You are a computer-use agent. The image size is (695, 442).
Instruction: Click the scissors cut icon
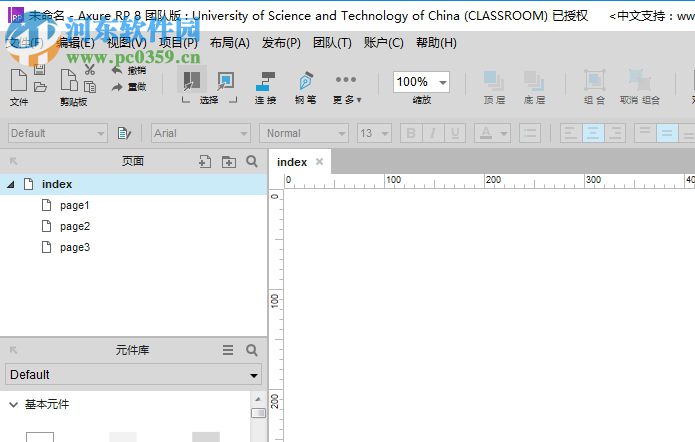click(x=90, y=70)
